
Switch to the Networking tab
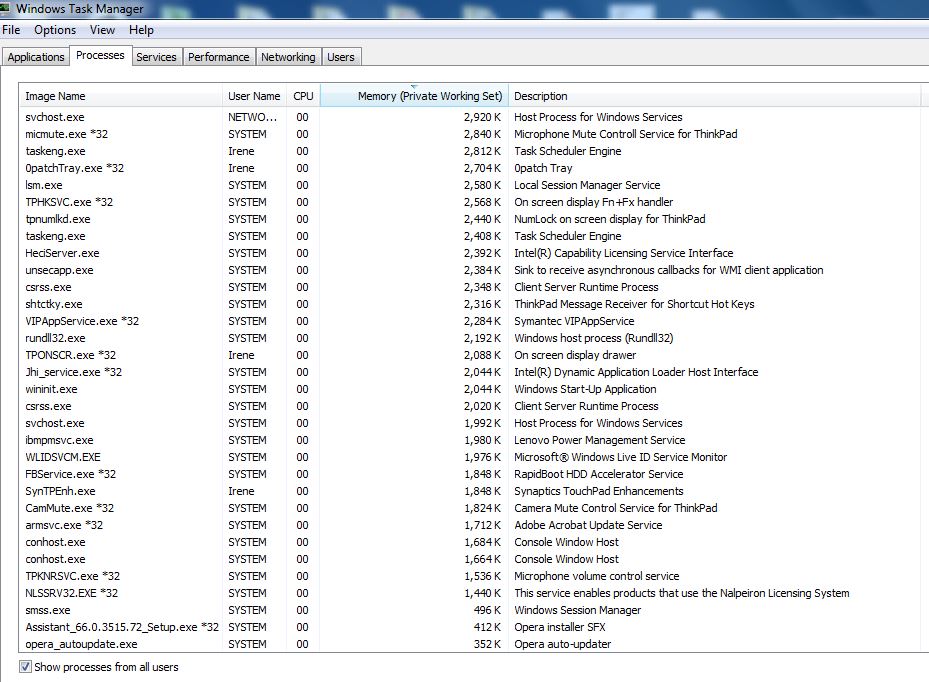288,57
